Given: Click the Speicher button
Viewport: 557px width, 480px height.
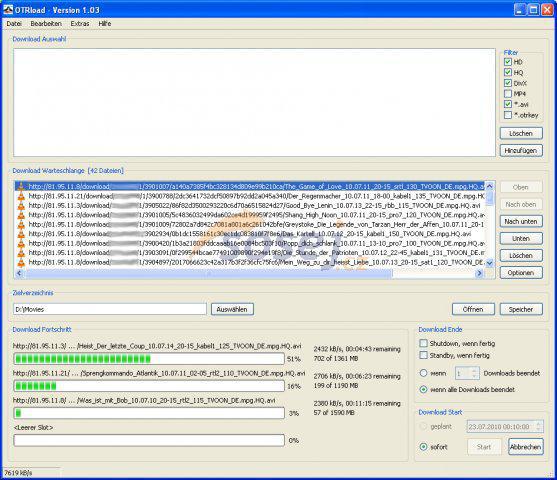Looking at the screenshot, I should click(x=521, y=309).
